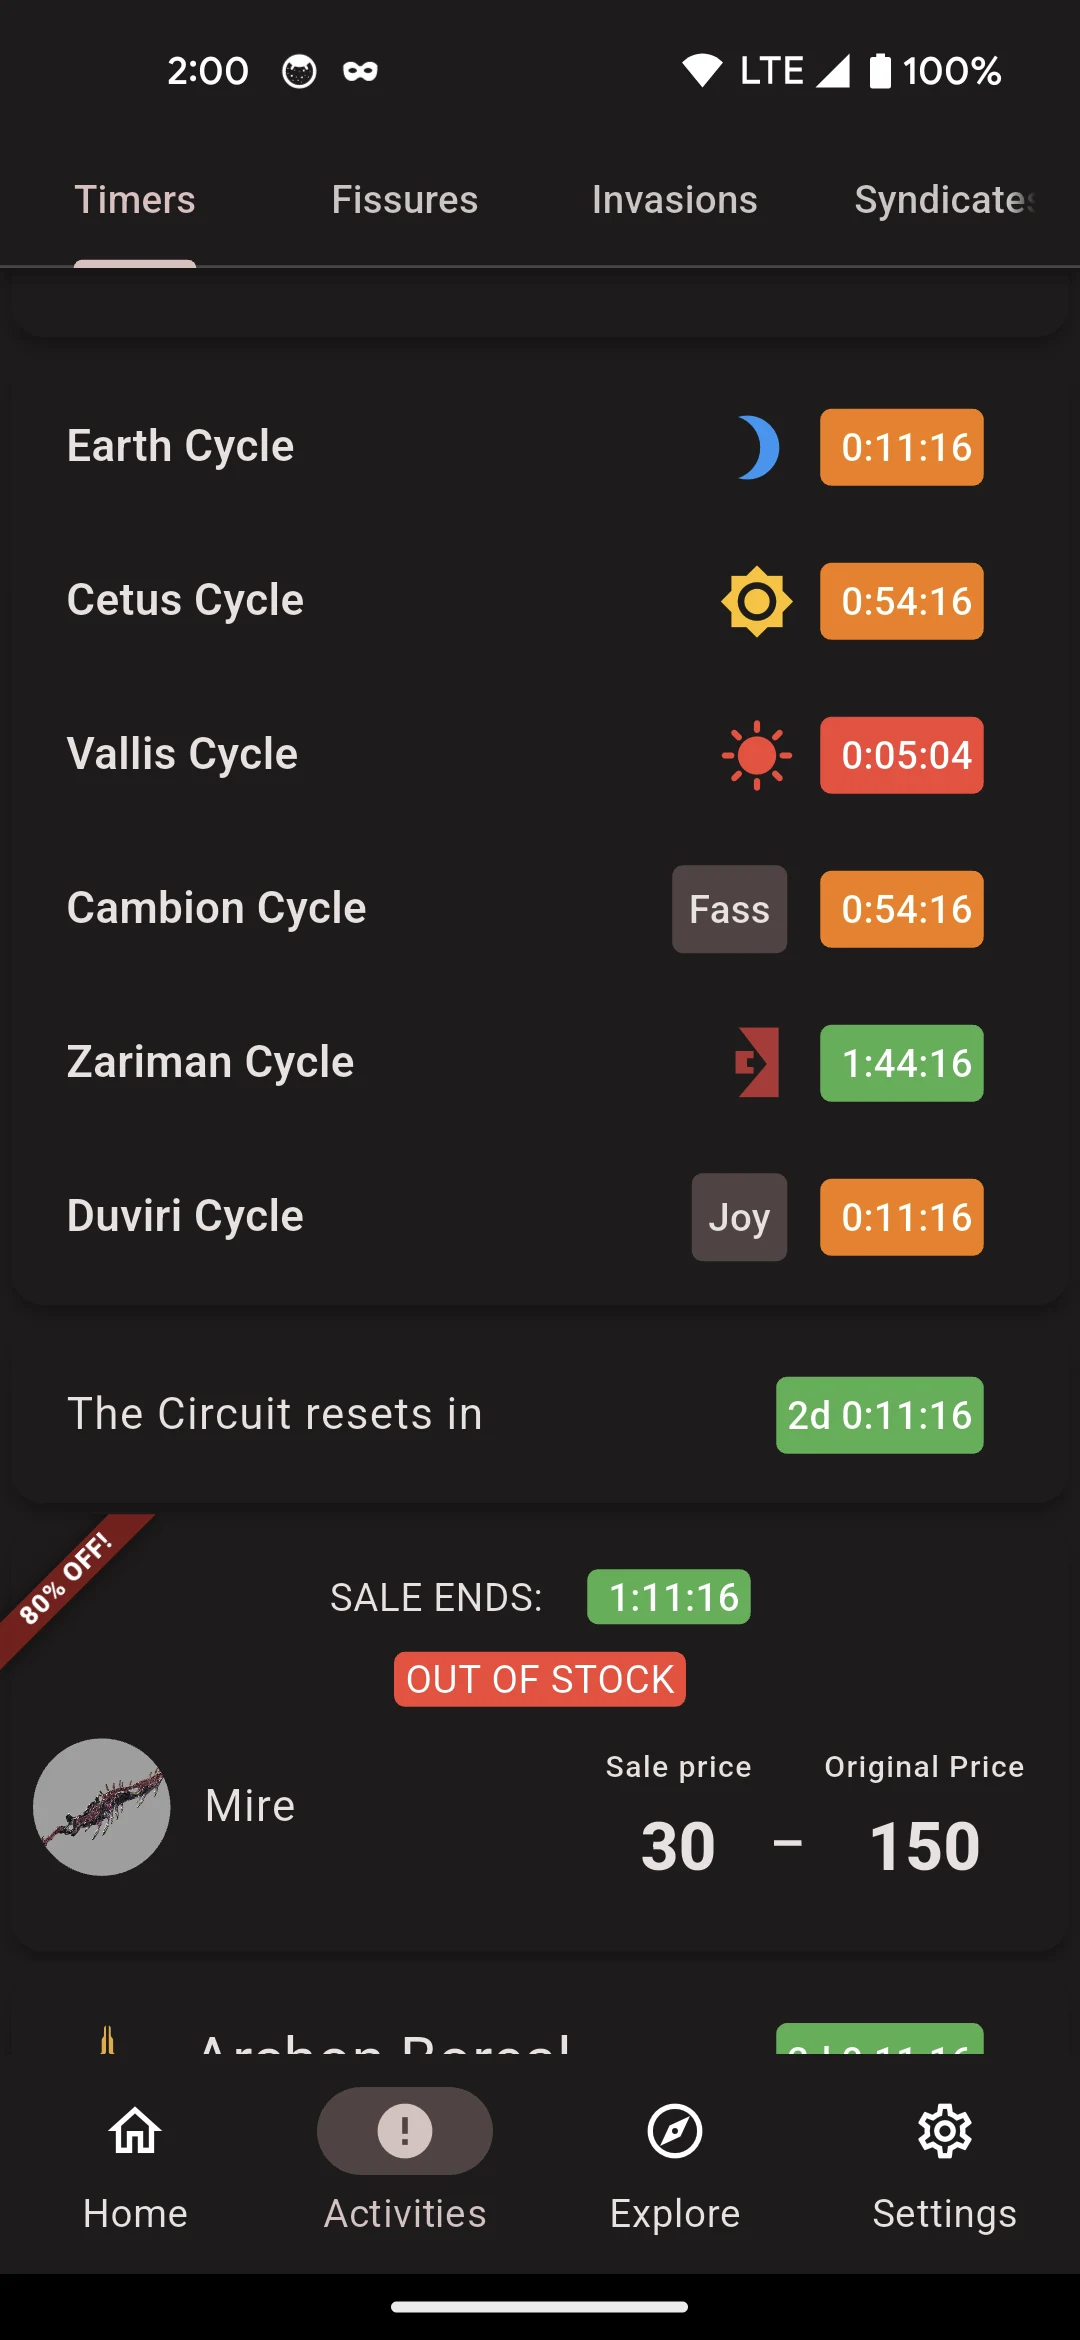1080x2340 pixels.
Task: Open the Explore compass icon
Action: pyautogui.click(x=675, y=2131)
